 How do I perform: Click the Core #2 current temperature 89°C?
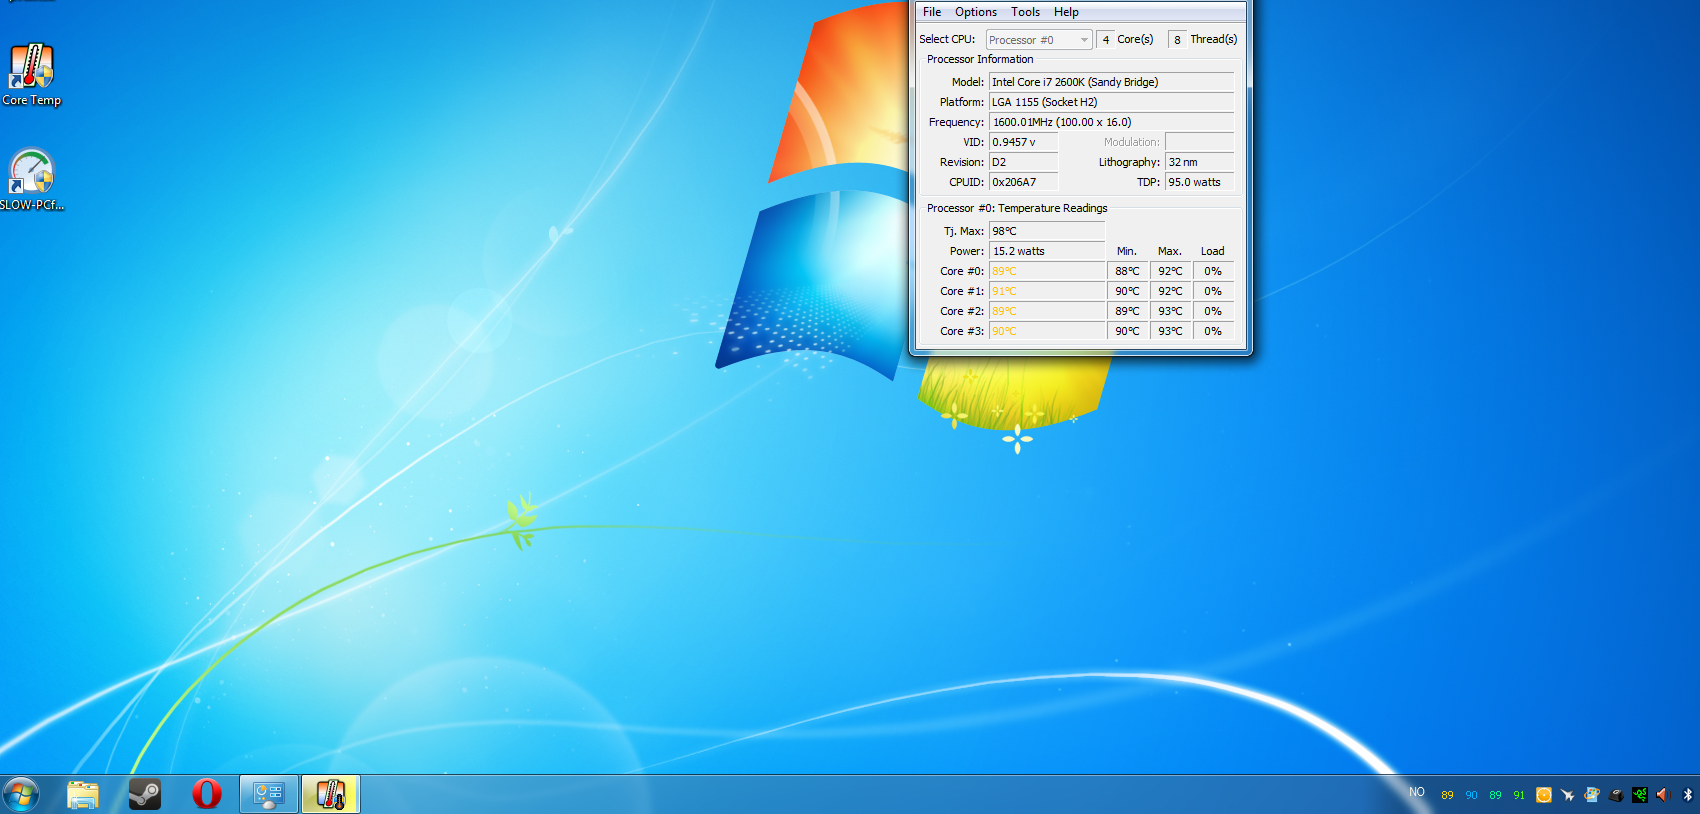(1047, 311)
